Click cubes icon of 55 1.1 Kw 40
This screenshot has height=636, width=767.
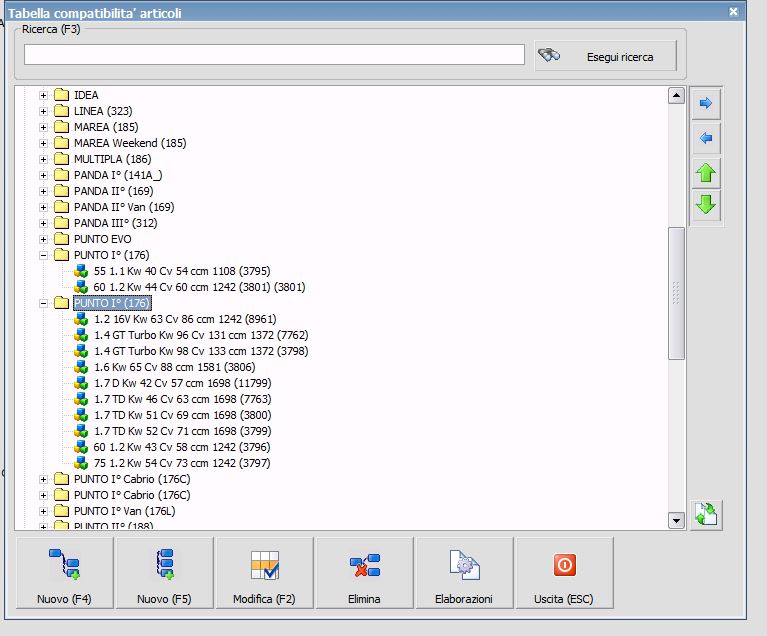tap(81, 271)
